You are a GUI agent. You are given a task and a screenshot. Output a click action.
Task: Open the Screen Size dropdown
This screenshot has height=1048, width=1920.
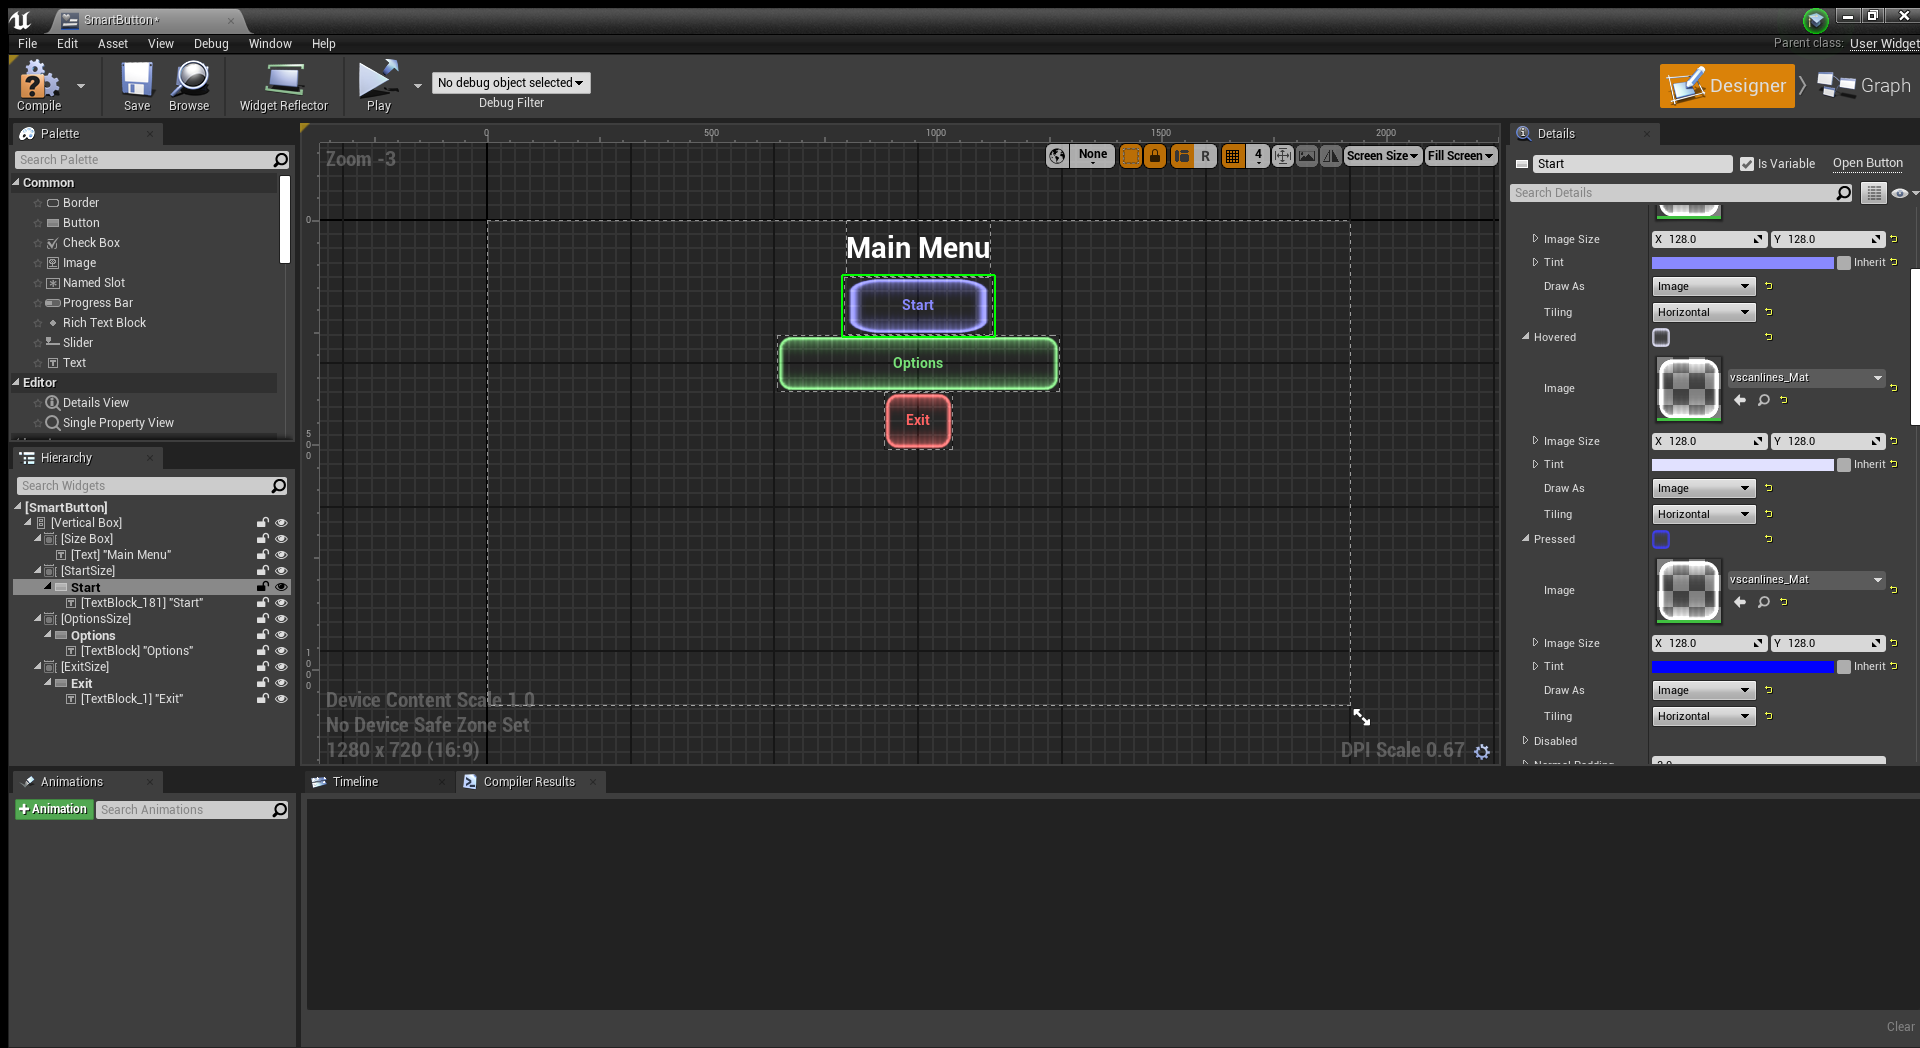[x=1382, y=156]
